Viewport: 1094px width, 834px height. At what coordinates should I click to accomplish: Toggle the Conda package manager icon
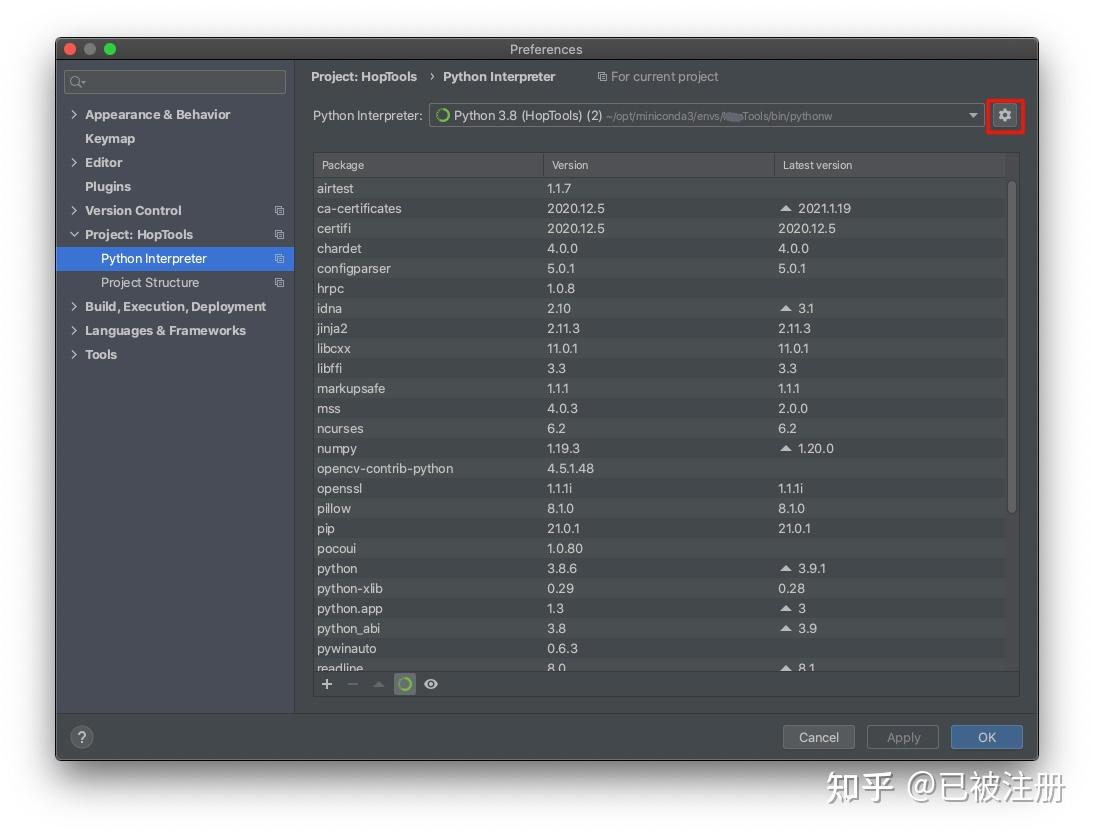[x=405, y=684]
